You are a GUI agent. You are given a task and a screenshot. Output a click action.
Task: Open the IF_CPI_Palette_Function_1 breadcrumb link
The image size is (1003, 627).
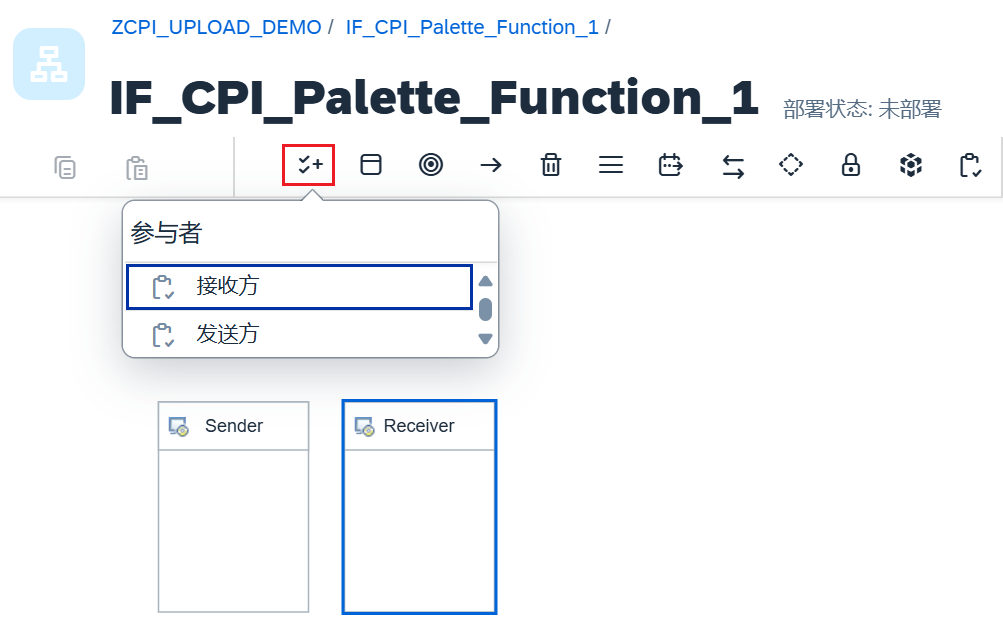[x=472, y=27]
